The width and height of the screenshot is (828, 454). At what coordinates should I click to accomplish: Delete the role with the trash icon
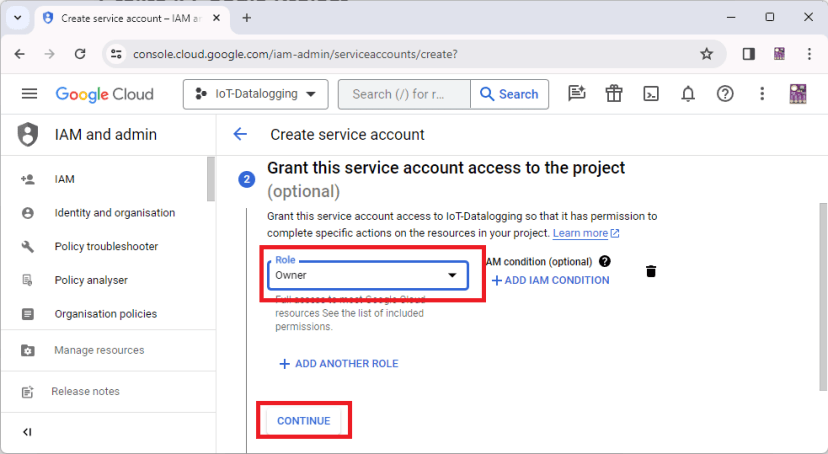[x=651, y=271]
